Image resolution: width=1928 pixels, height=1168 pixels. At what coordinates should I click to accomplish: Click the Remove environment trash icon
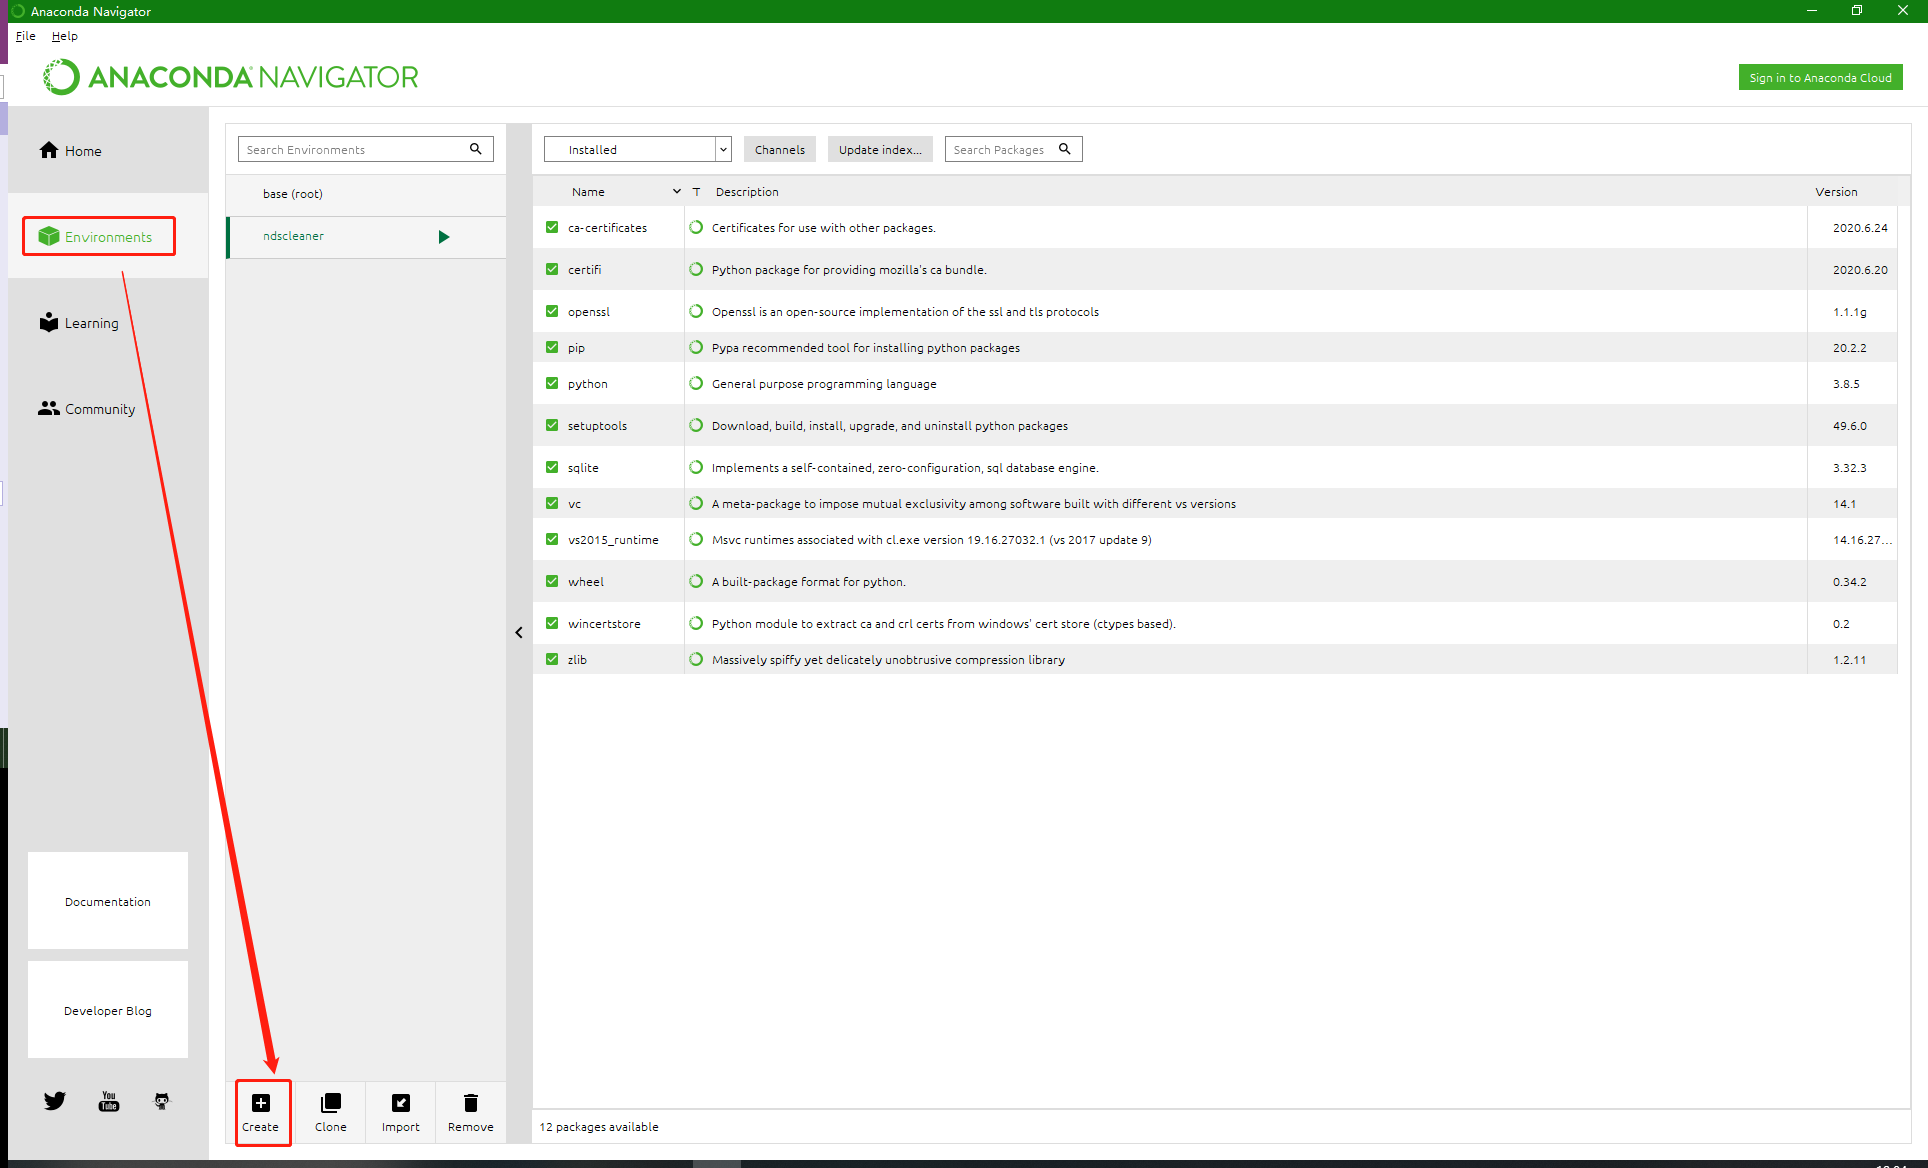click(470, 1103)
